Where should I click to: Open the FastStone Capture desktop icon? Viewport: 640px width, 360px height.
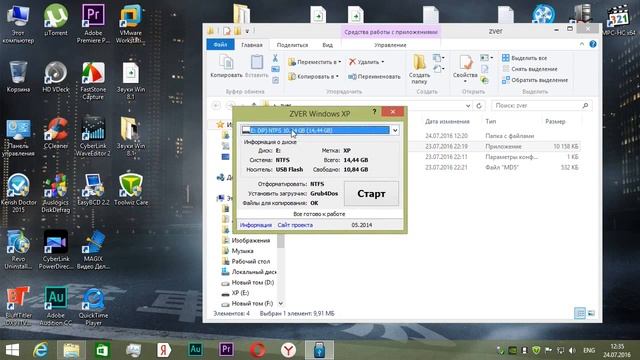point(93,81)
